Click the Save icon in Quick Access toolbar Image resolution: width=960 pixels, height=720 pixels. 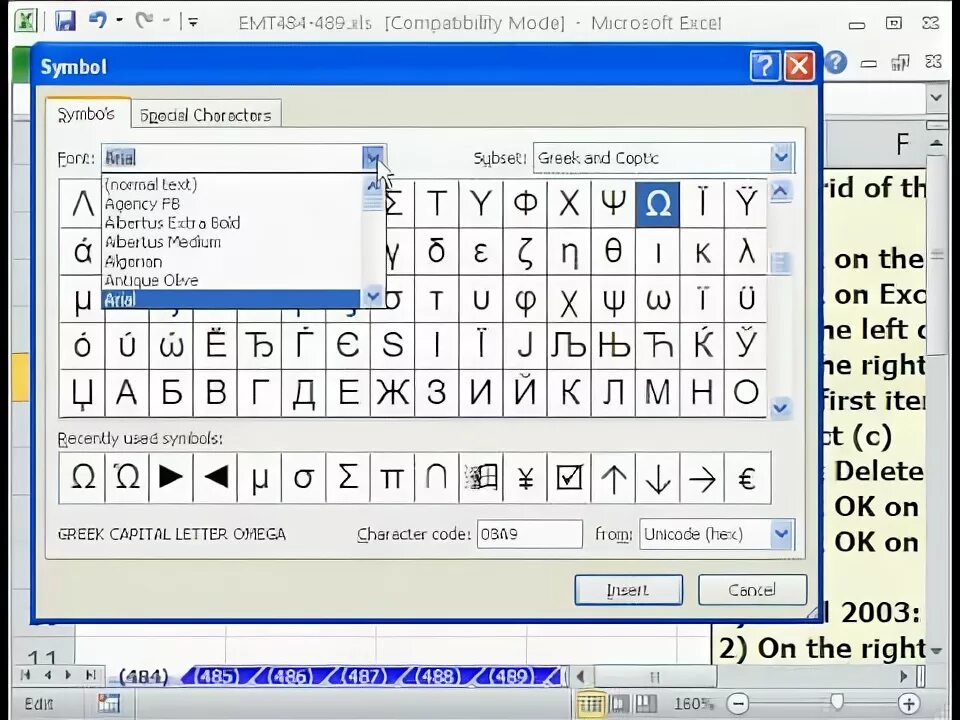click(x=65, y=21)
